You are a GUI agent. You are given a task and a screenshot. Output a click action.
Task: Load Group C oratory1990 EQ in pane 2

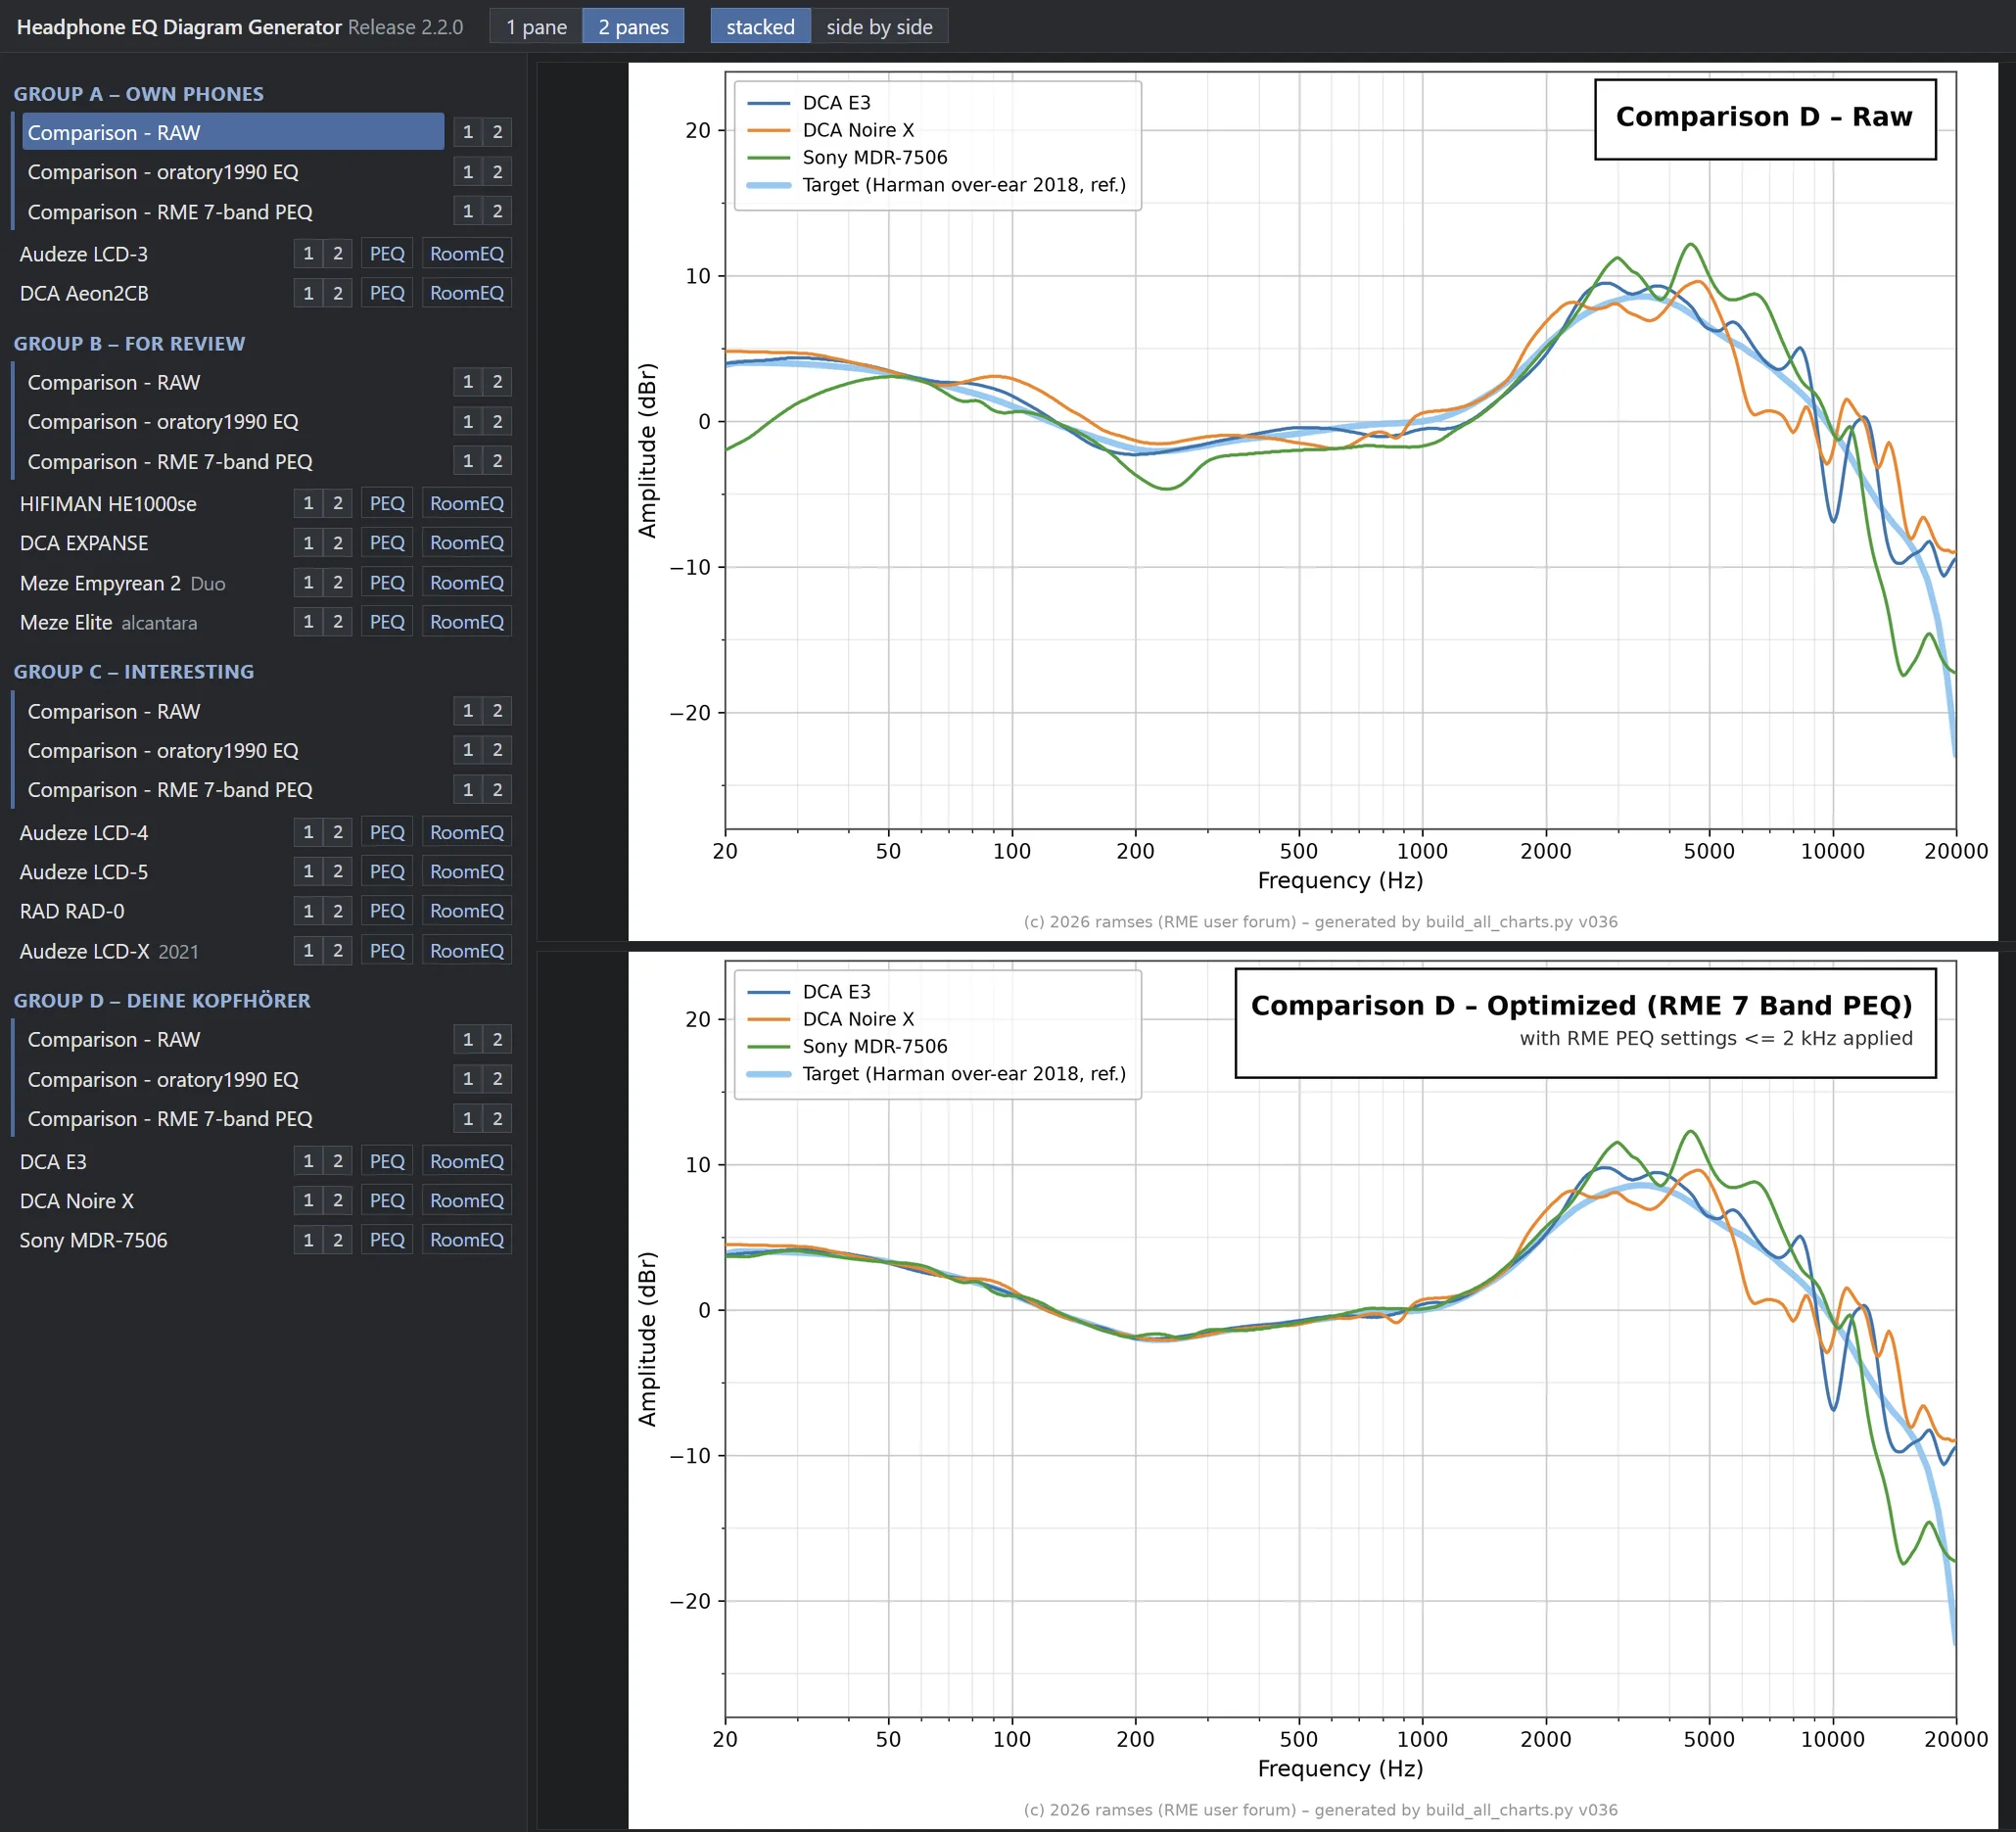coord(497,750)
